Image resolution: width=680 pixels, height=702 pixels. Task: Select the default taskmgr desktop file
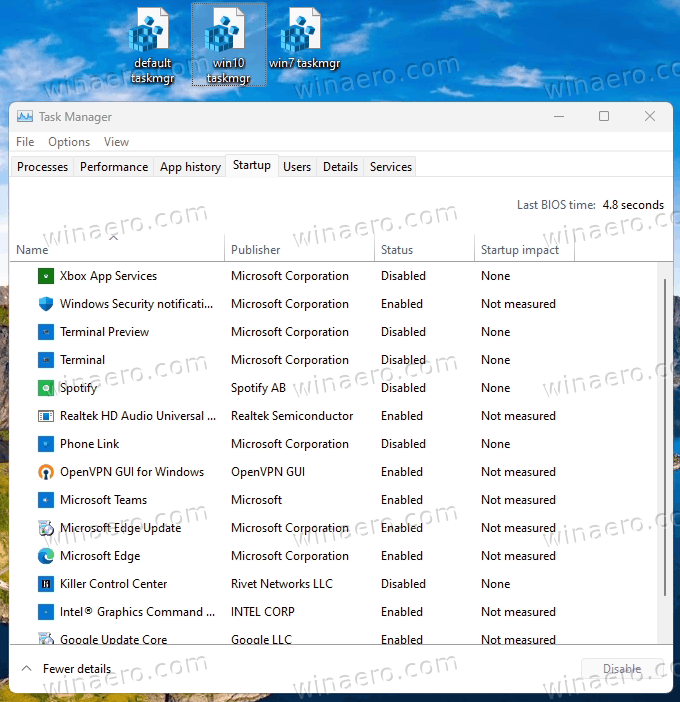(x=151, y=46)
